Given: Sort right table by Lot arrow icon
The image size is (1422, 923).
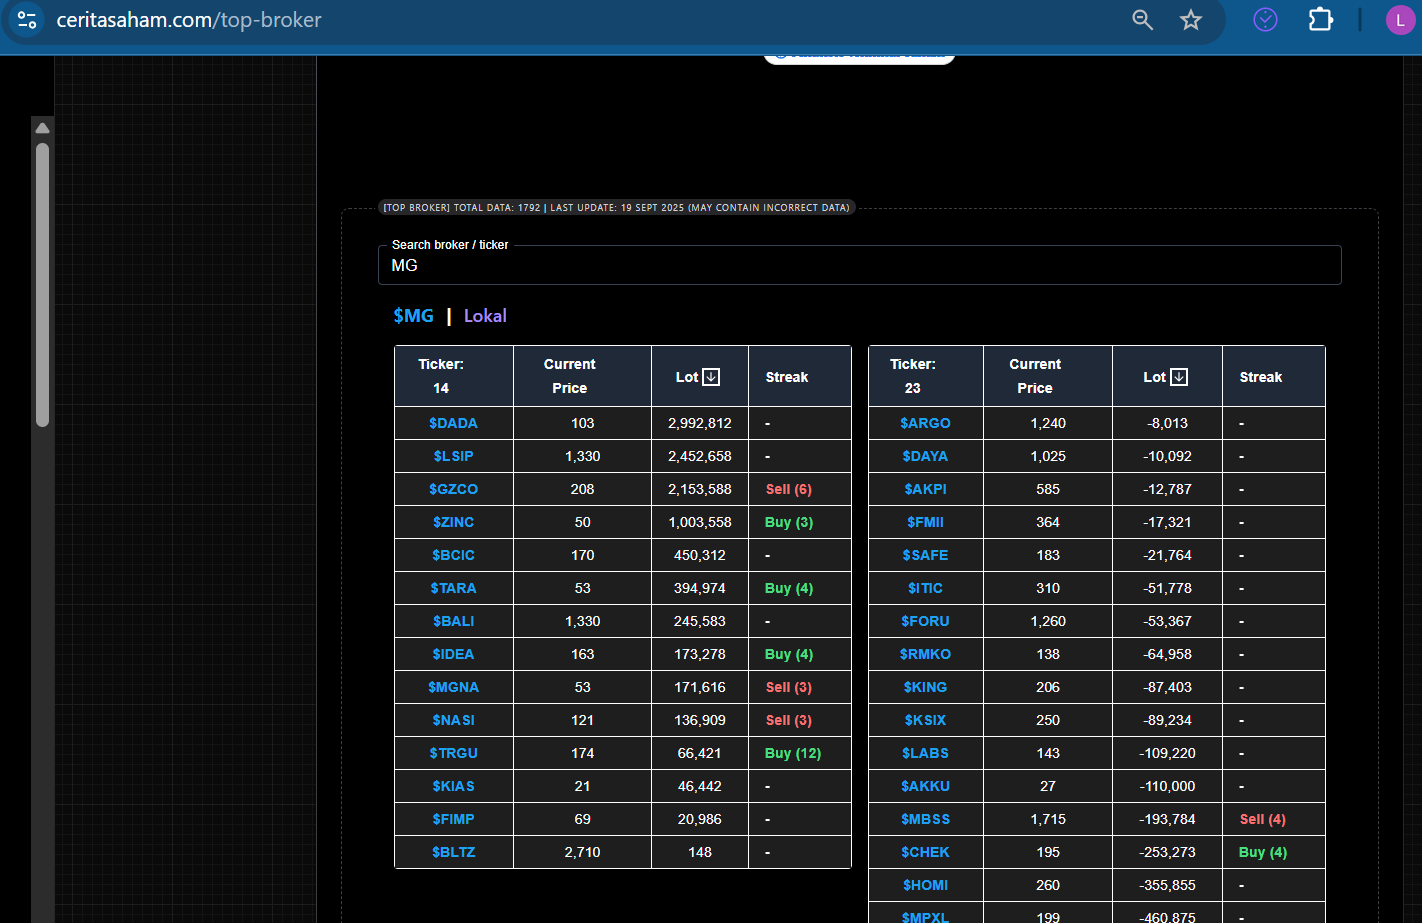Looking at the screenshot, I should pyautogui.click(x=1179, y=377).
